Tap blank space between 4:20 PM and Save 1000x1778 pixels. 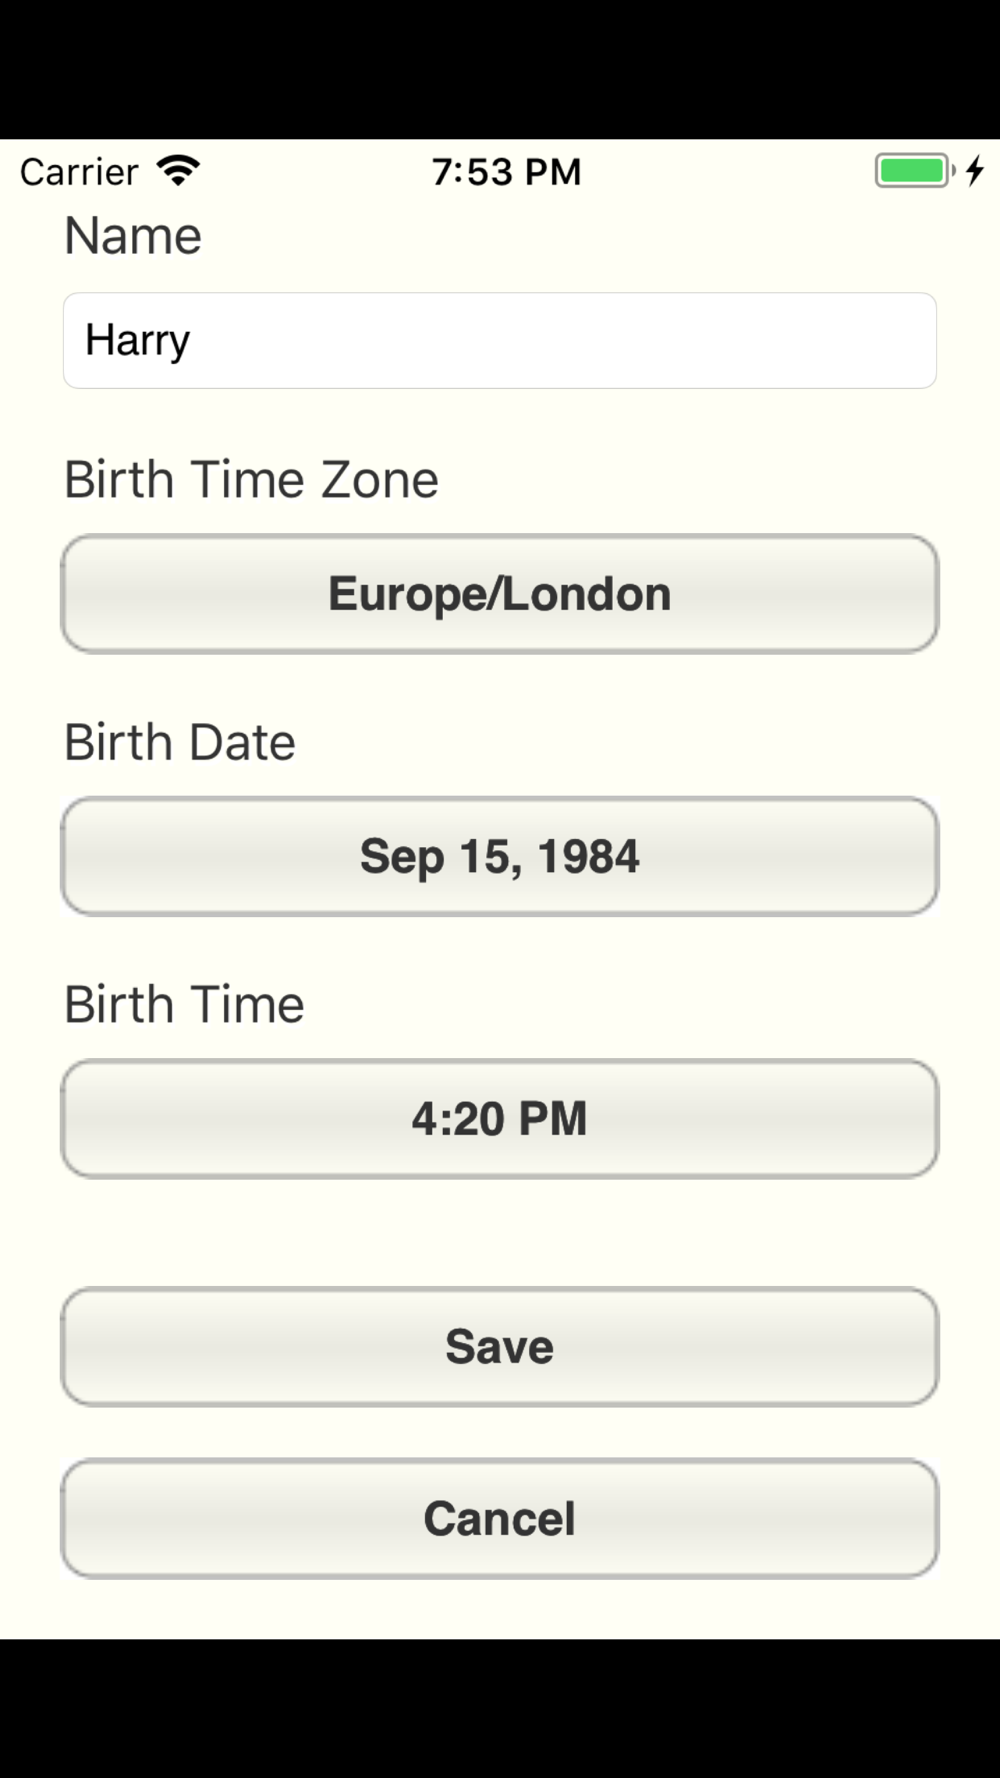coord(500,1233)
